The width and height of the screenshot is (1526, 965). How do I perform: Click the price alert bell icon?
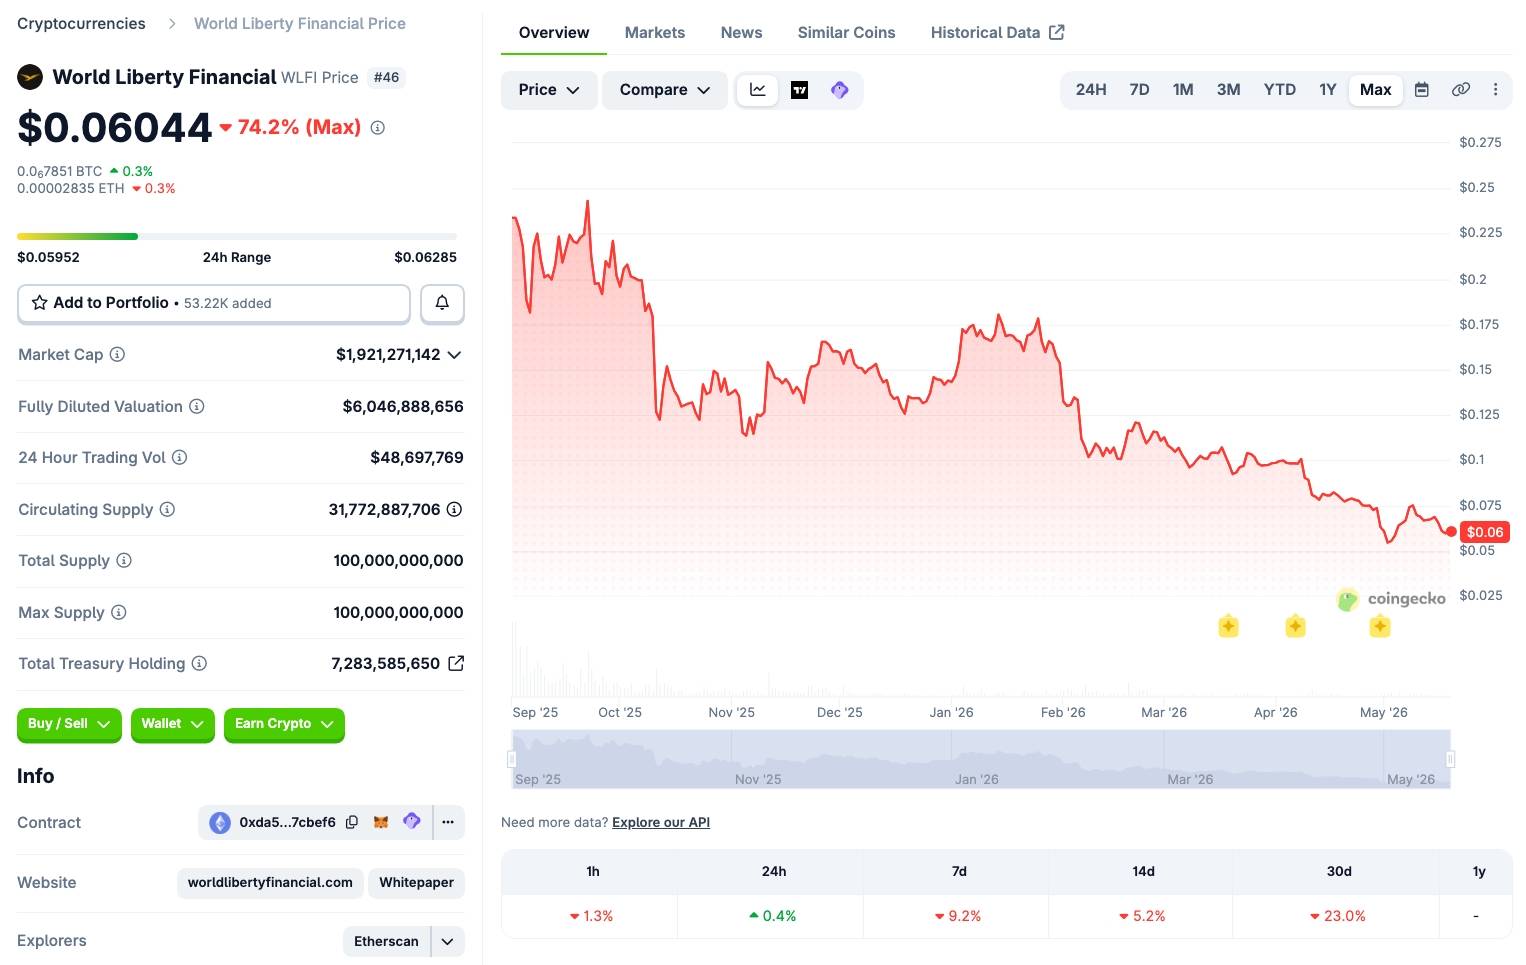pos(442,303)
